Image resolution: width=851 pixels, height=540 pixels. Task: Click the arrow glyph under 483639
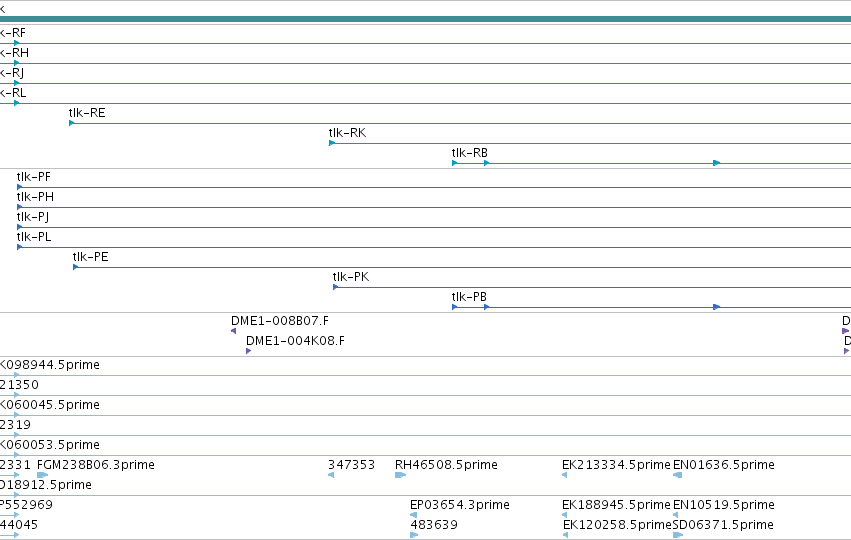(x=414, y=535)
